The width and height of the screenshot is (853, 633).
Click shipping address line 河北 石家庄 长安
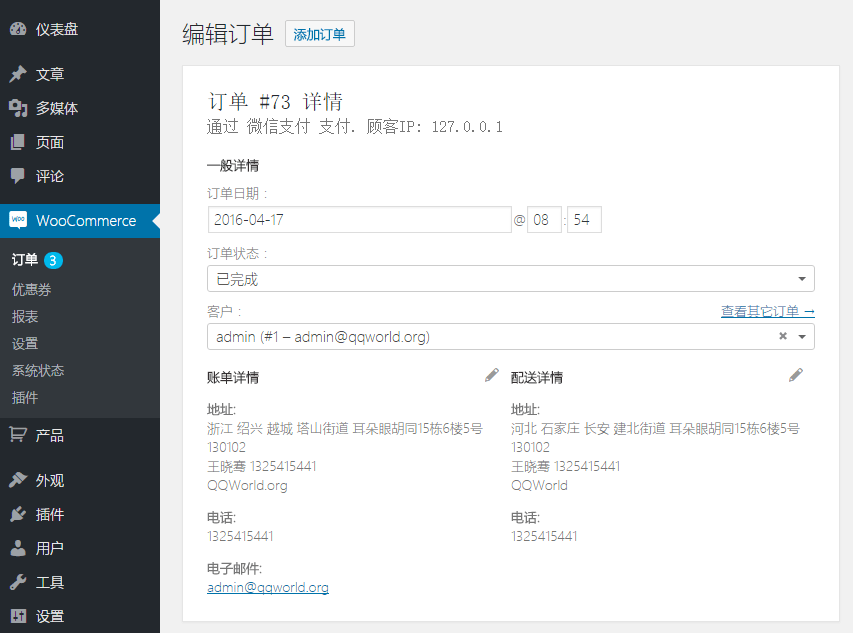tap(656, 429)
